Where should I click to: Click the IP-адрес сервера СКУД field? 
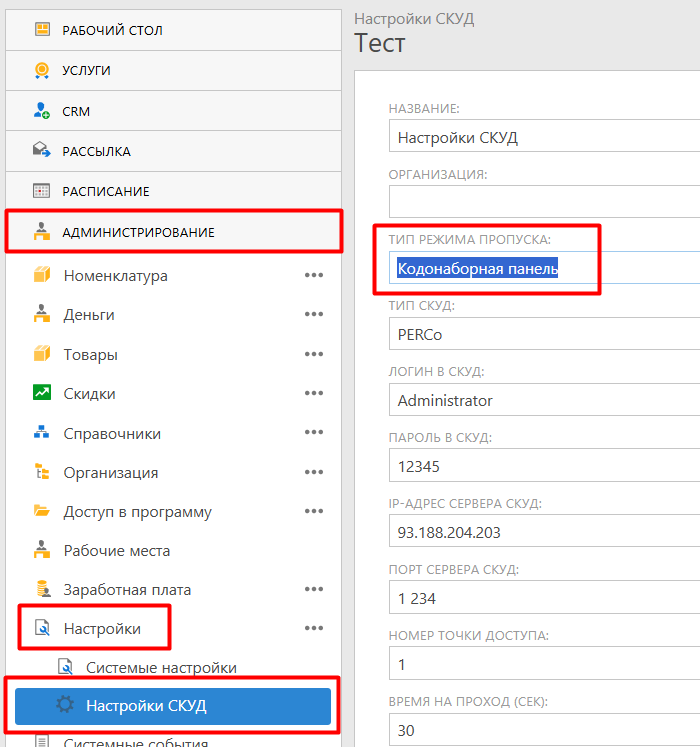click(544, 532)
